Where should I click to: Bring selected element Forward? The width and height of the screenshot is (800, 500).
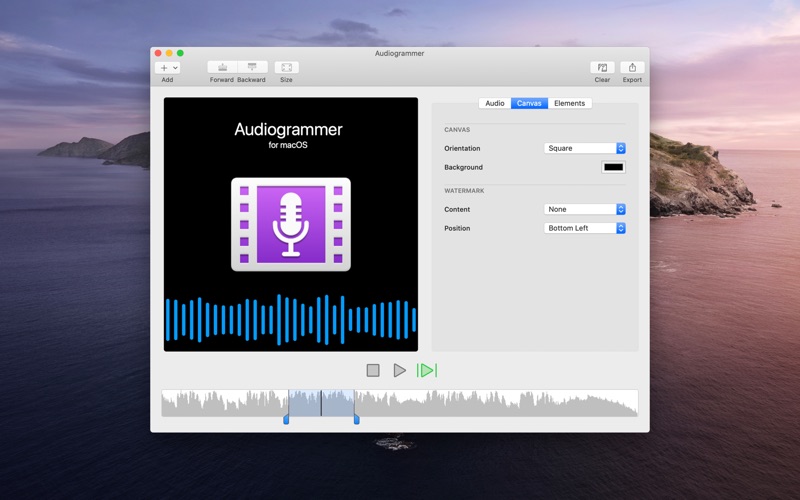coord(222,67)
